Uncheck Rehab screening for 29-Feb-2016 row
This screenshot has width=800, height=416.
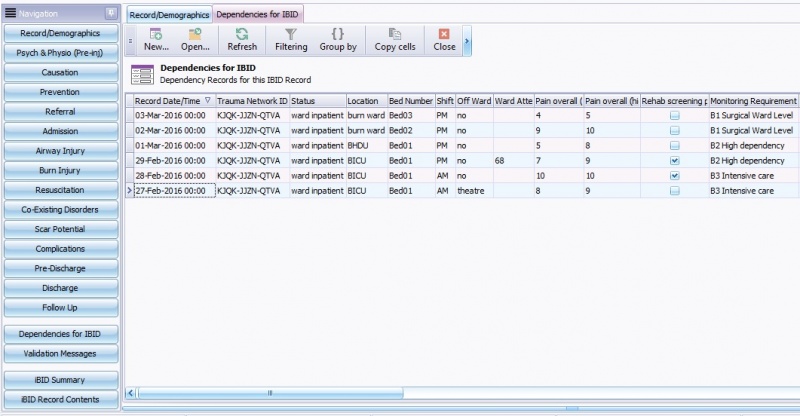[x=675, y=160]
